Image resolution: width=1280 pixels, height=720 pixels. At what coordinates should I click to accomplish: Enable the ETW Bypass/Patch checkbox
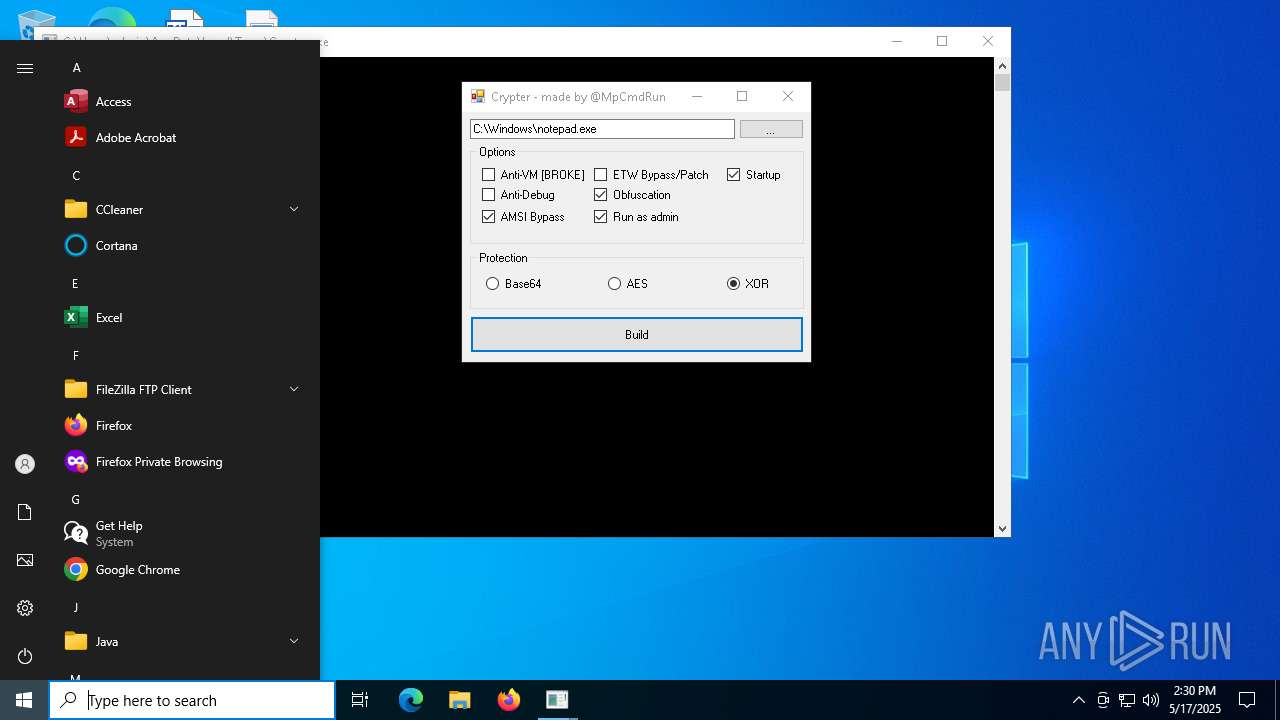coord(600,175)
